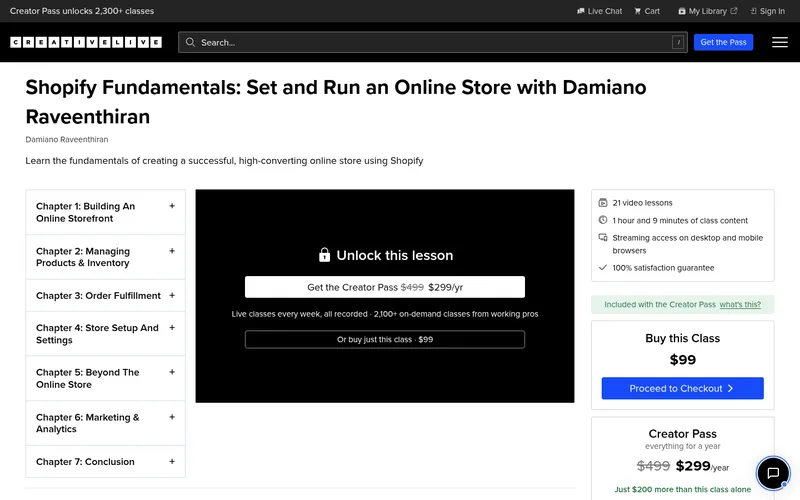800x500 pixels.
Task: Click the search magnifier icon
Action: pyautogui.click(x=190, y=42)
